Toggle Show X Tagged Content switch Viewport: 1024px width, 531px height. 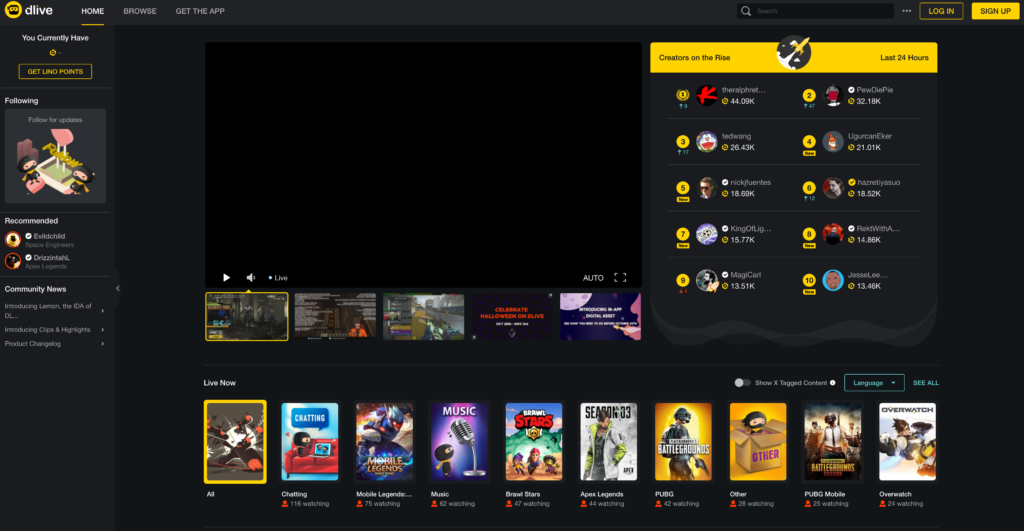point(742,383)
